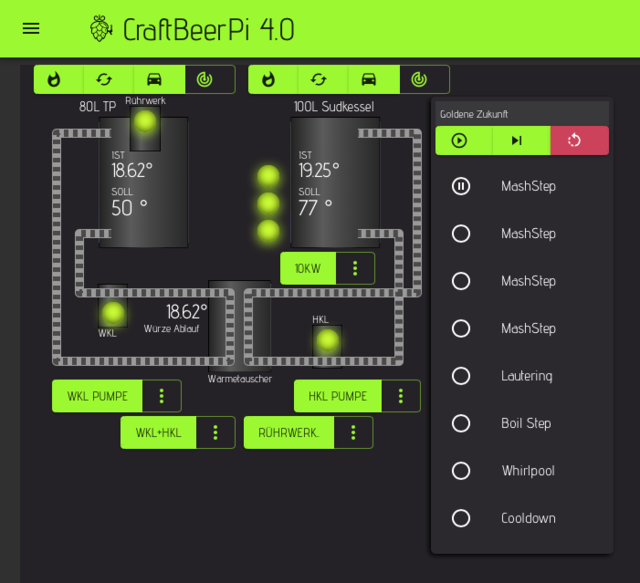
Task: Click the Boil Step label
Action: 526,423
